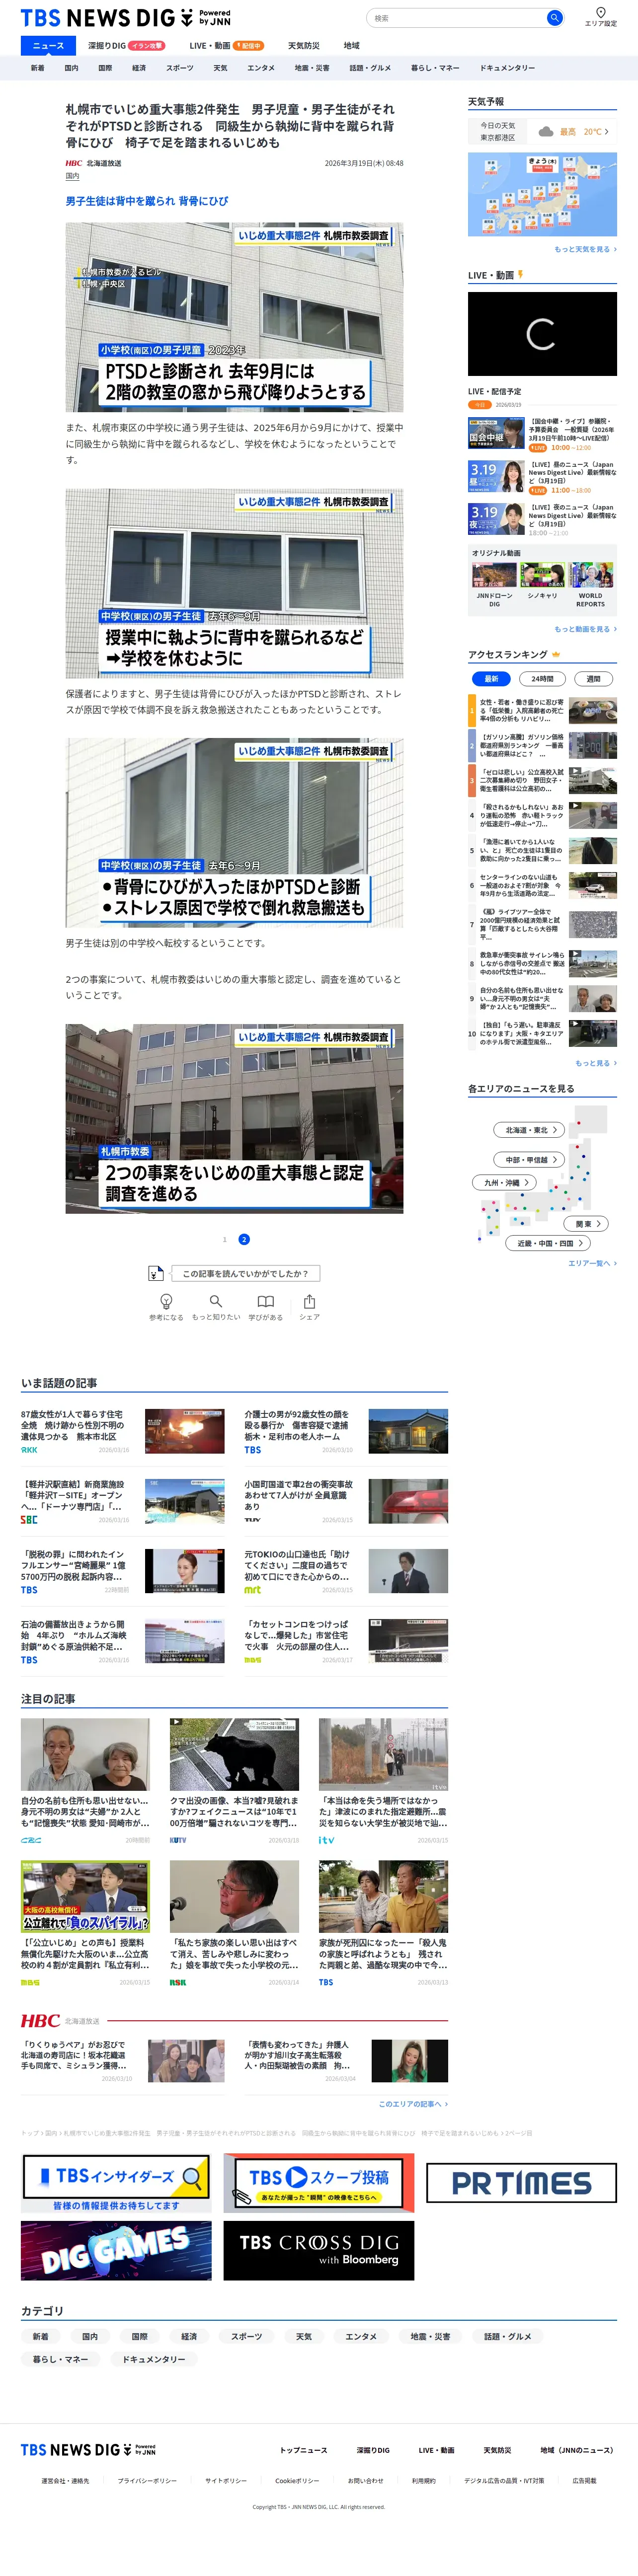Screen dimensions: 638x2576
Task: Select the 地域 tab
Action: click(351, 45)
